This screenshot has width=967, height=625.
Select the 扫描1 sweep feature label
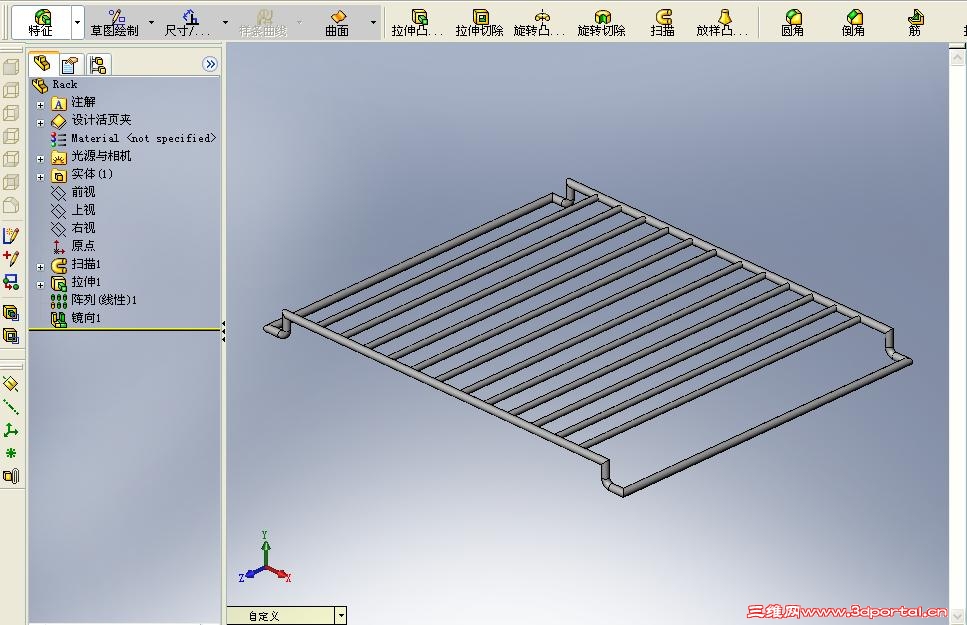tap(86, 264)
